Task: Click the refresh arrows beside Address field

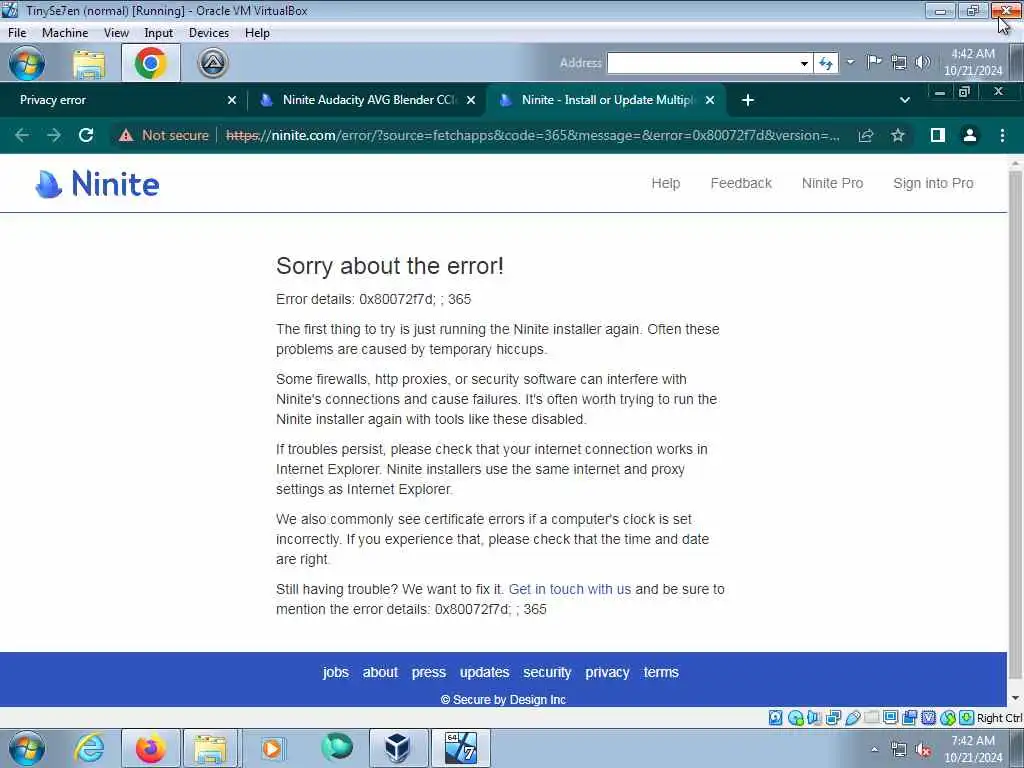Action: pyautogui.click(x=826, y=63)
